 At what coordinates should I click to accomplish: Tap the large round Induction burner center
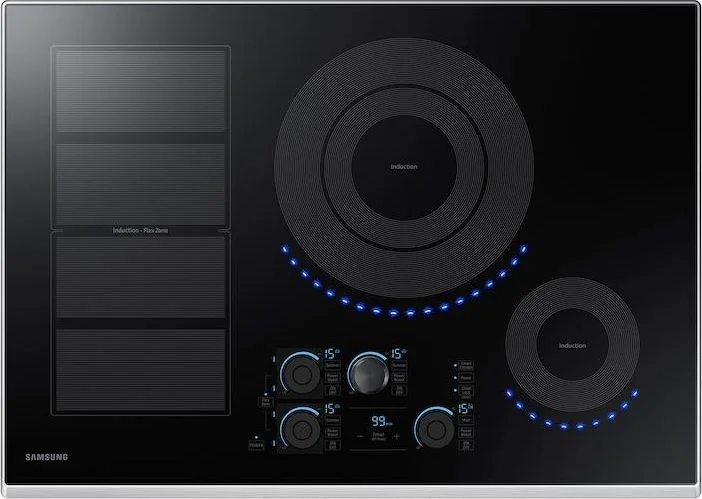coord(404,166)
